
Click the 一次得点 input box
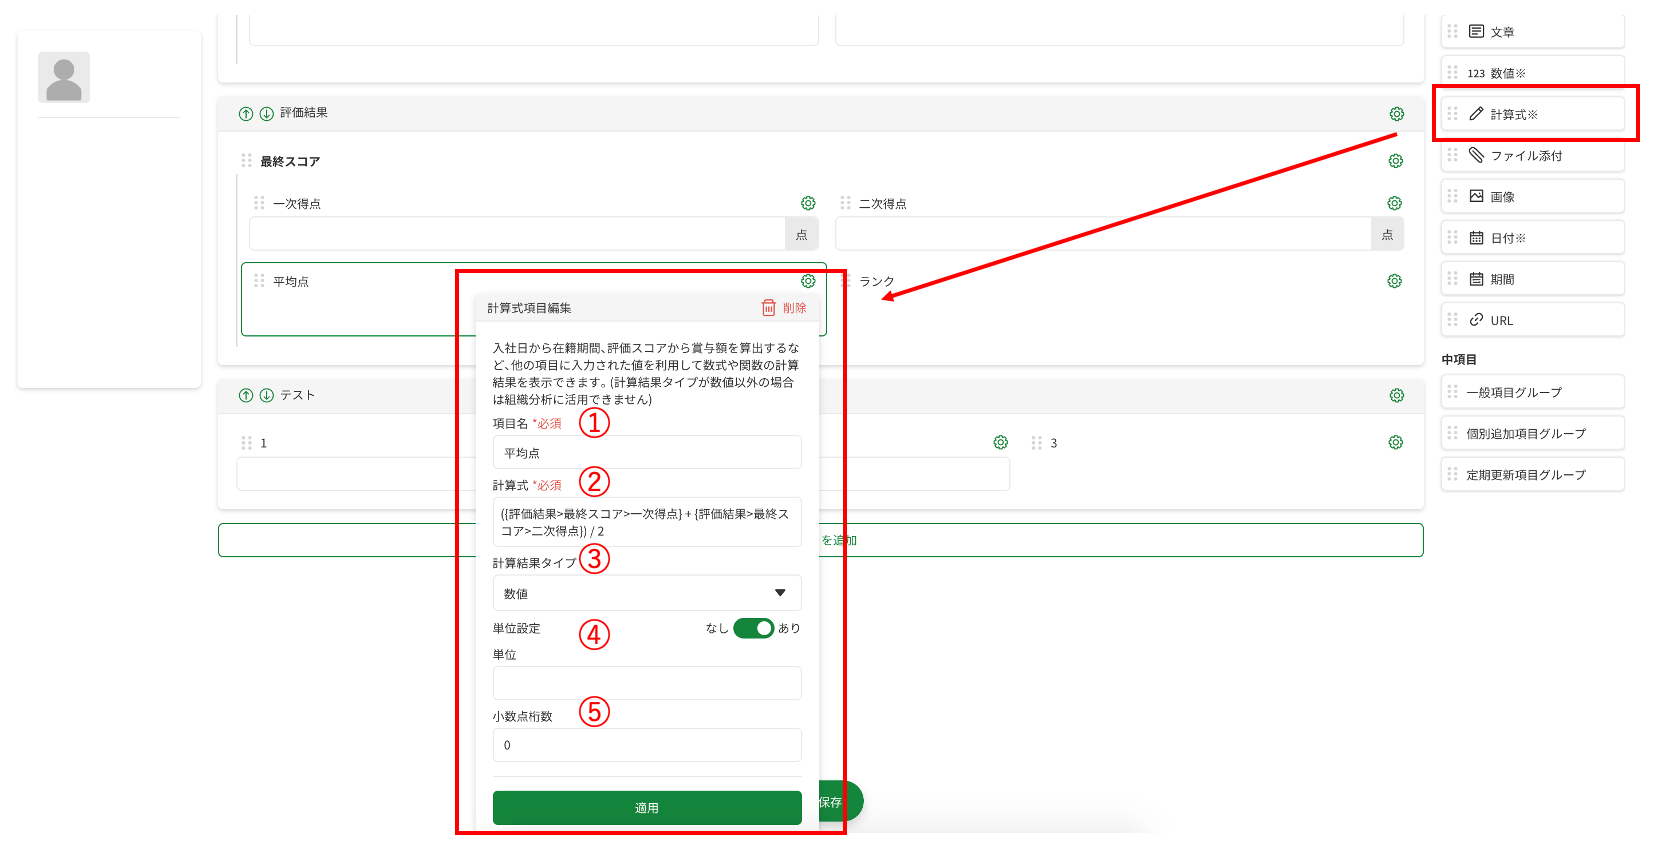(517, 234)
